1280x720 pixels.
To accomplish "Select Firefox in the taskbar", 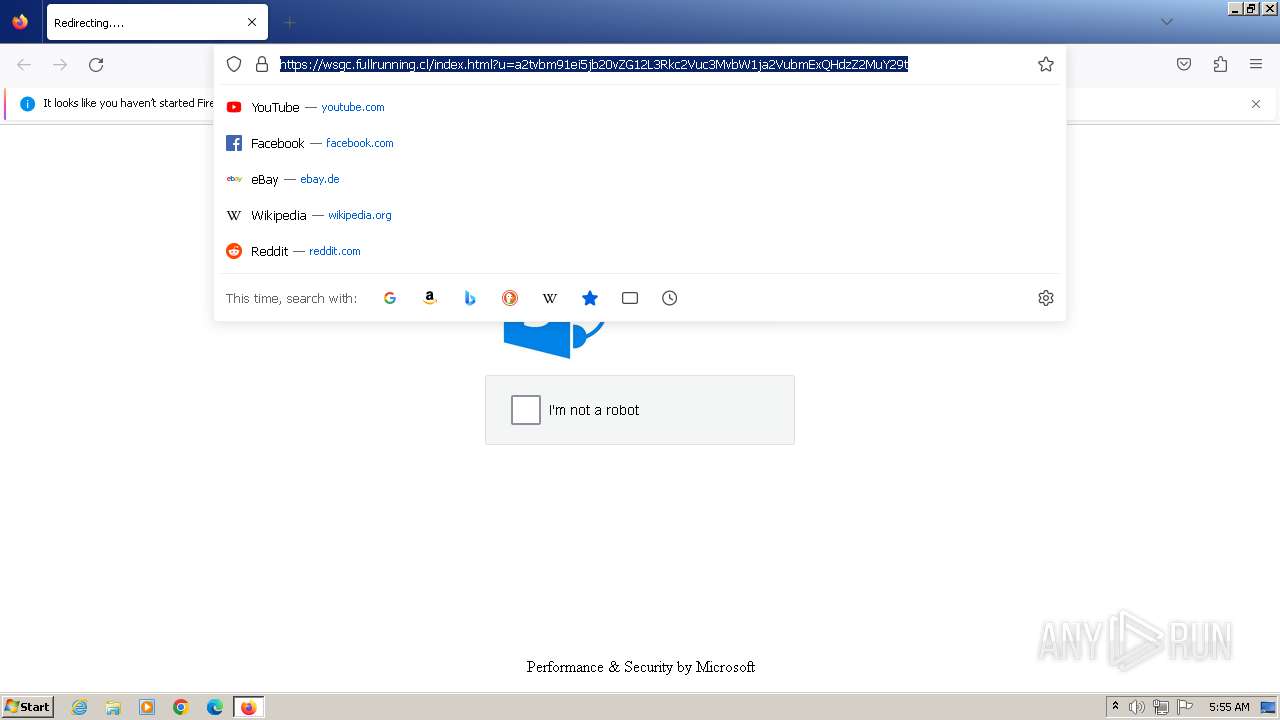I will click(248, 707).
